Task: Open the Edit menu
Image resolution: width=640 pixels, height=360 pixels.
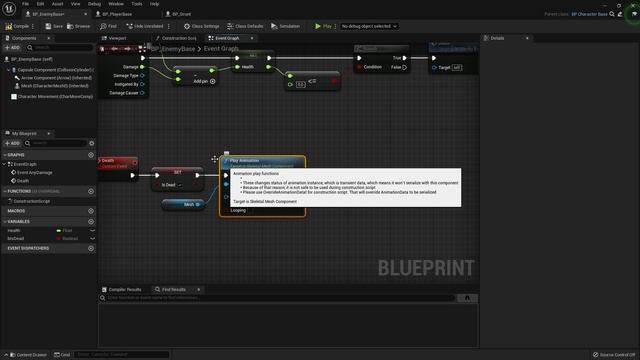Action: tap(40, 4)
